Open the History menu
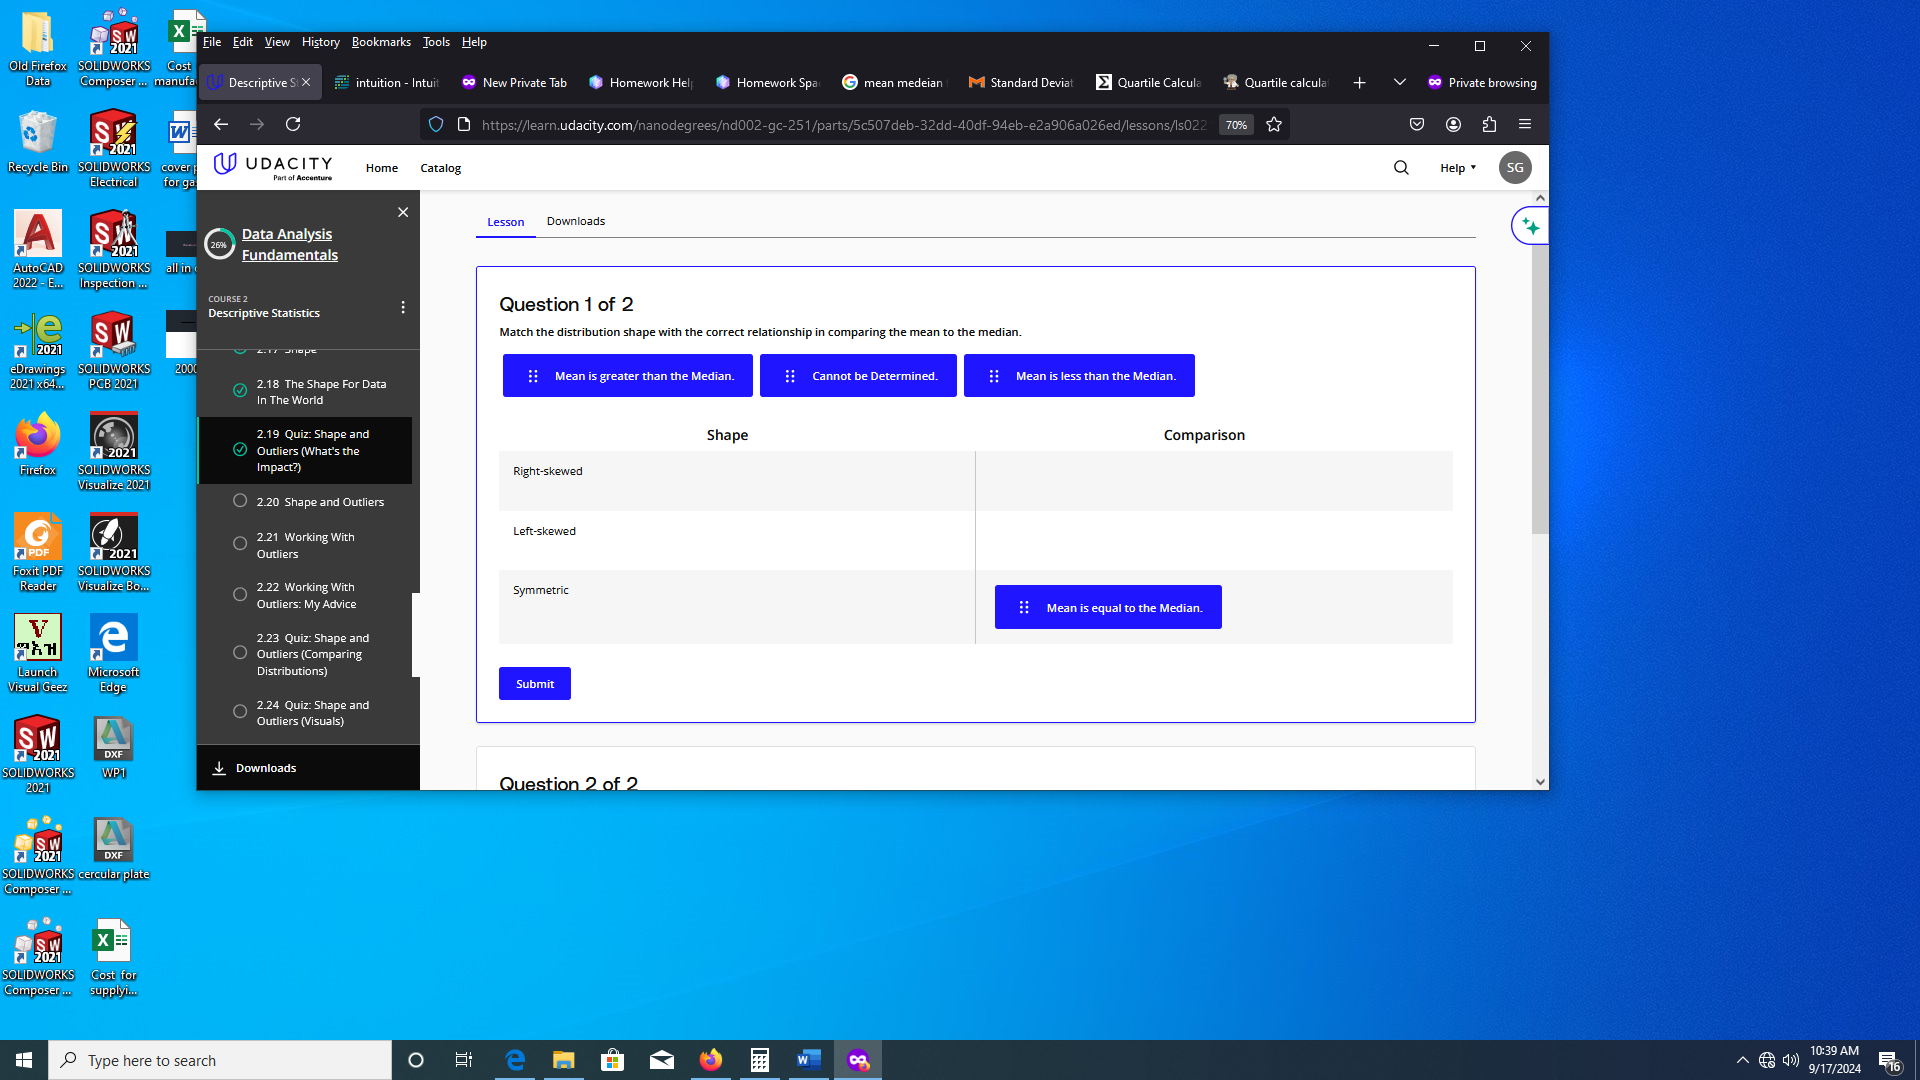The image size is (1920, 1080). point(321,42)
